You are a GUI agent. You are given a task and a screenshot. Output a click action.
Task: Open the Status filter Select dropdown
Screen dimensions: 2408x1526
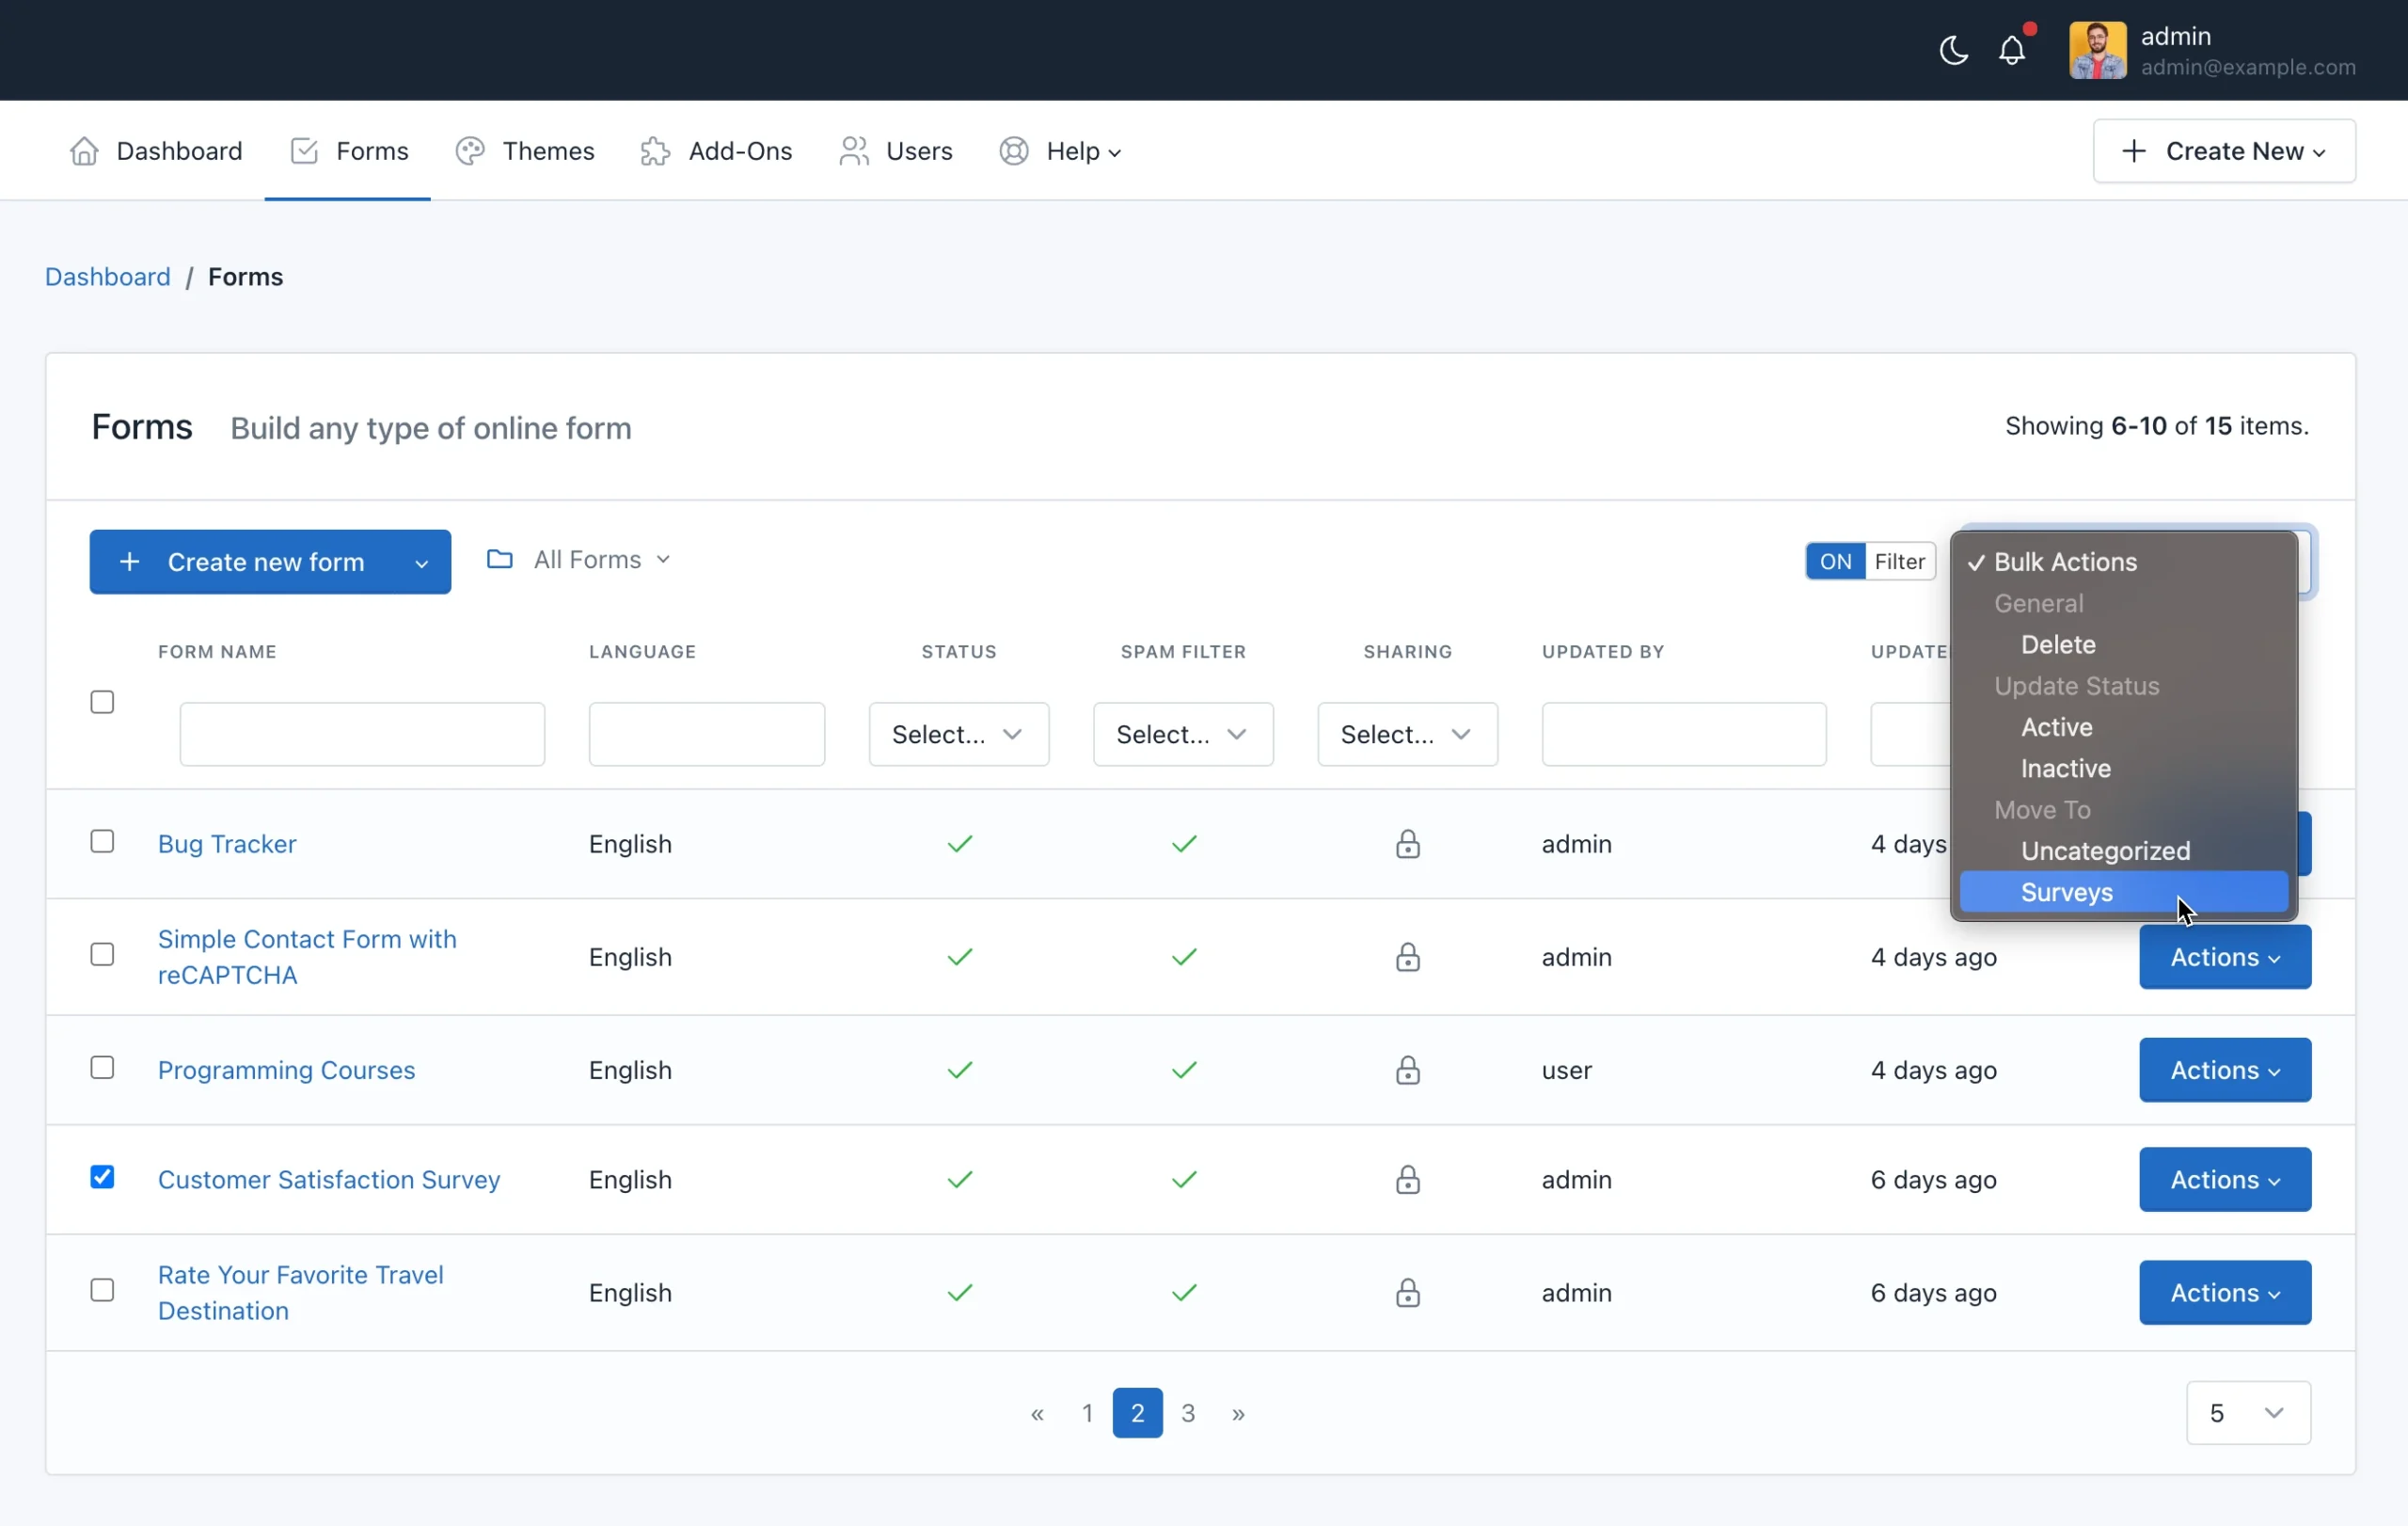tap(958, 735)
